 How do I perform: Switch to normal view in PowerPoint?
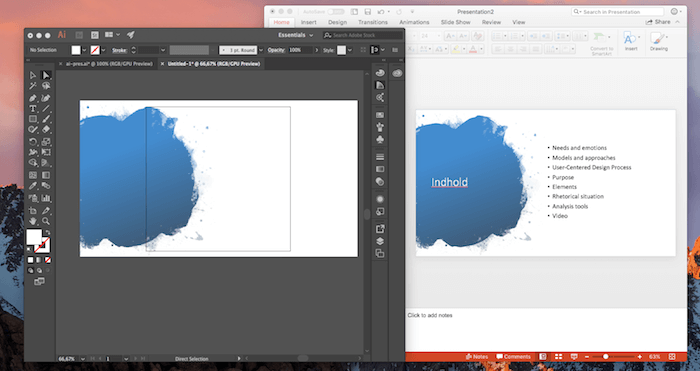click(x=543, y=357)
